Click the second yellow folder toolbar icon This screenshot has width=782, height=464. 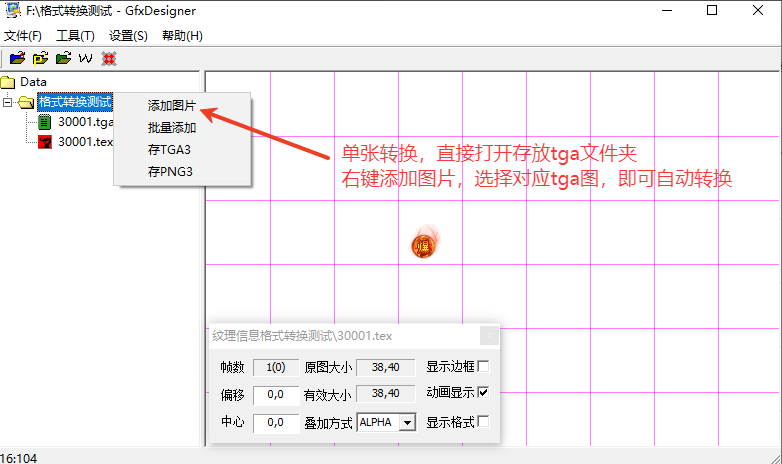pos(40,58)
